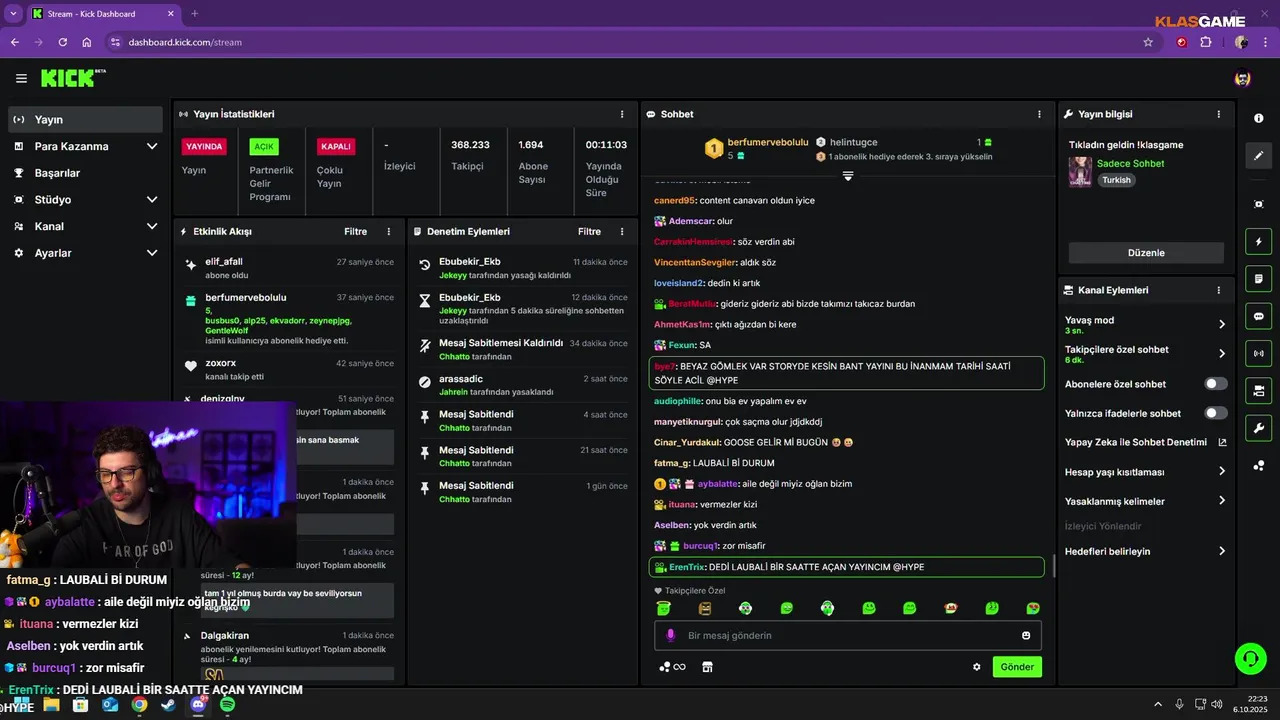Switch to the Stream - Kick Dashboard tab
Image resolution: width=1280 pixels, height=720 pixels.
[x=103, y=14]
